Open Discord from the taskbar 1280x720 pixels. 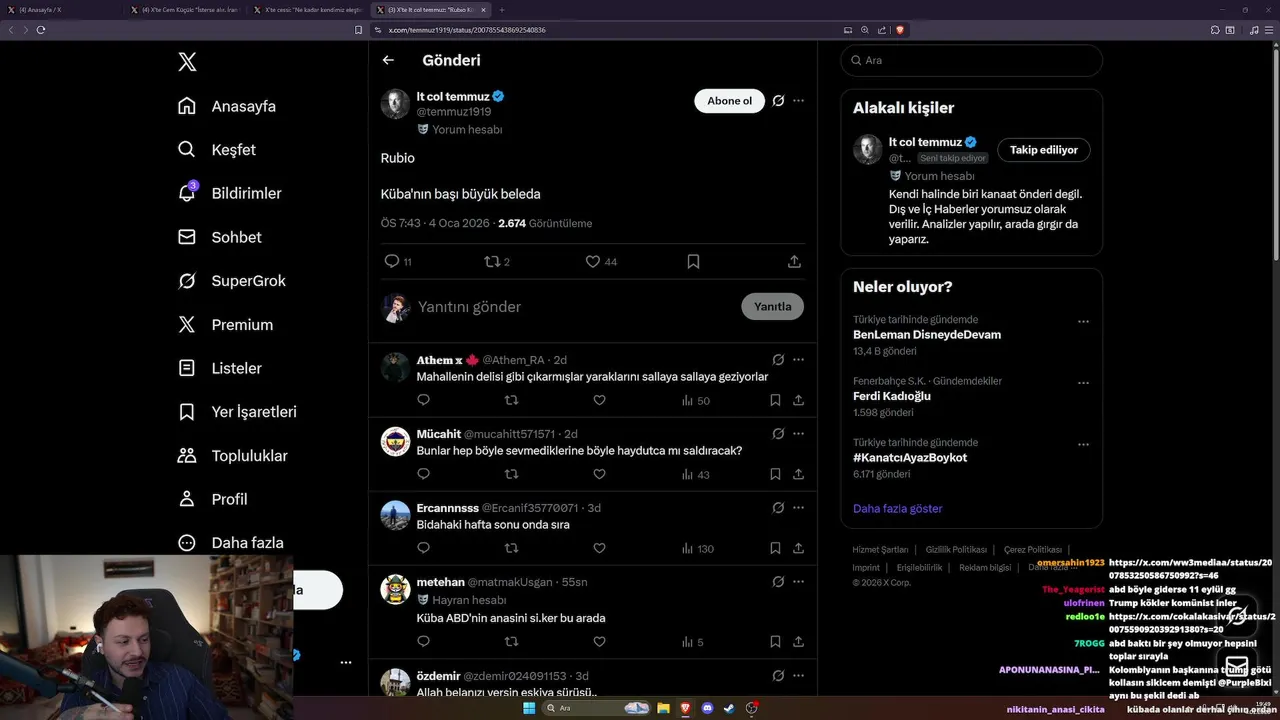(x=708, y=708)
